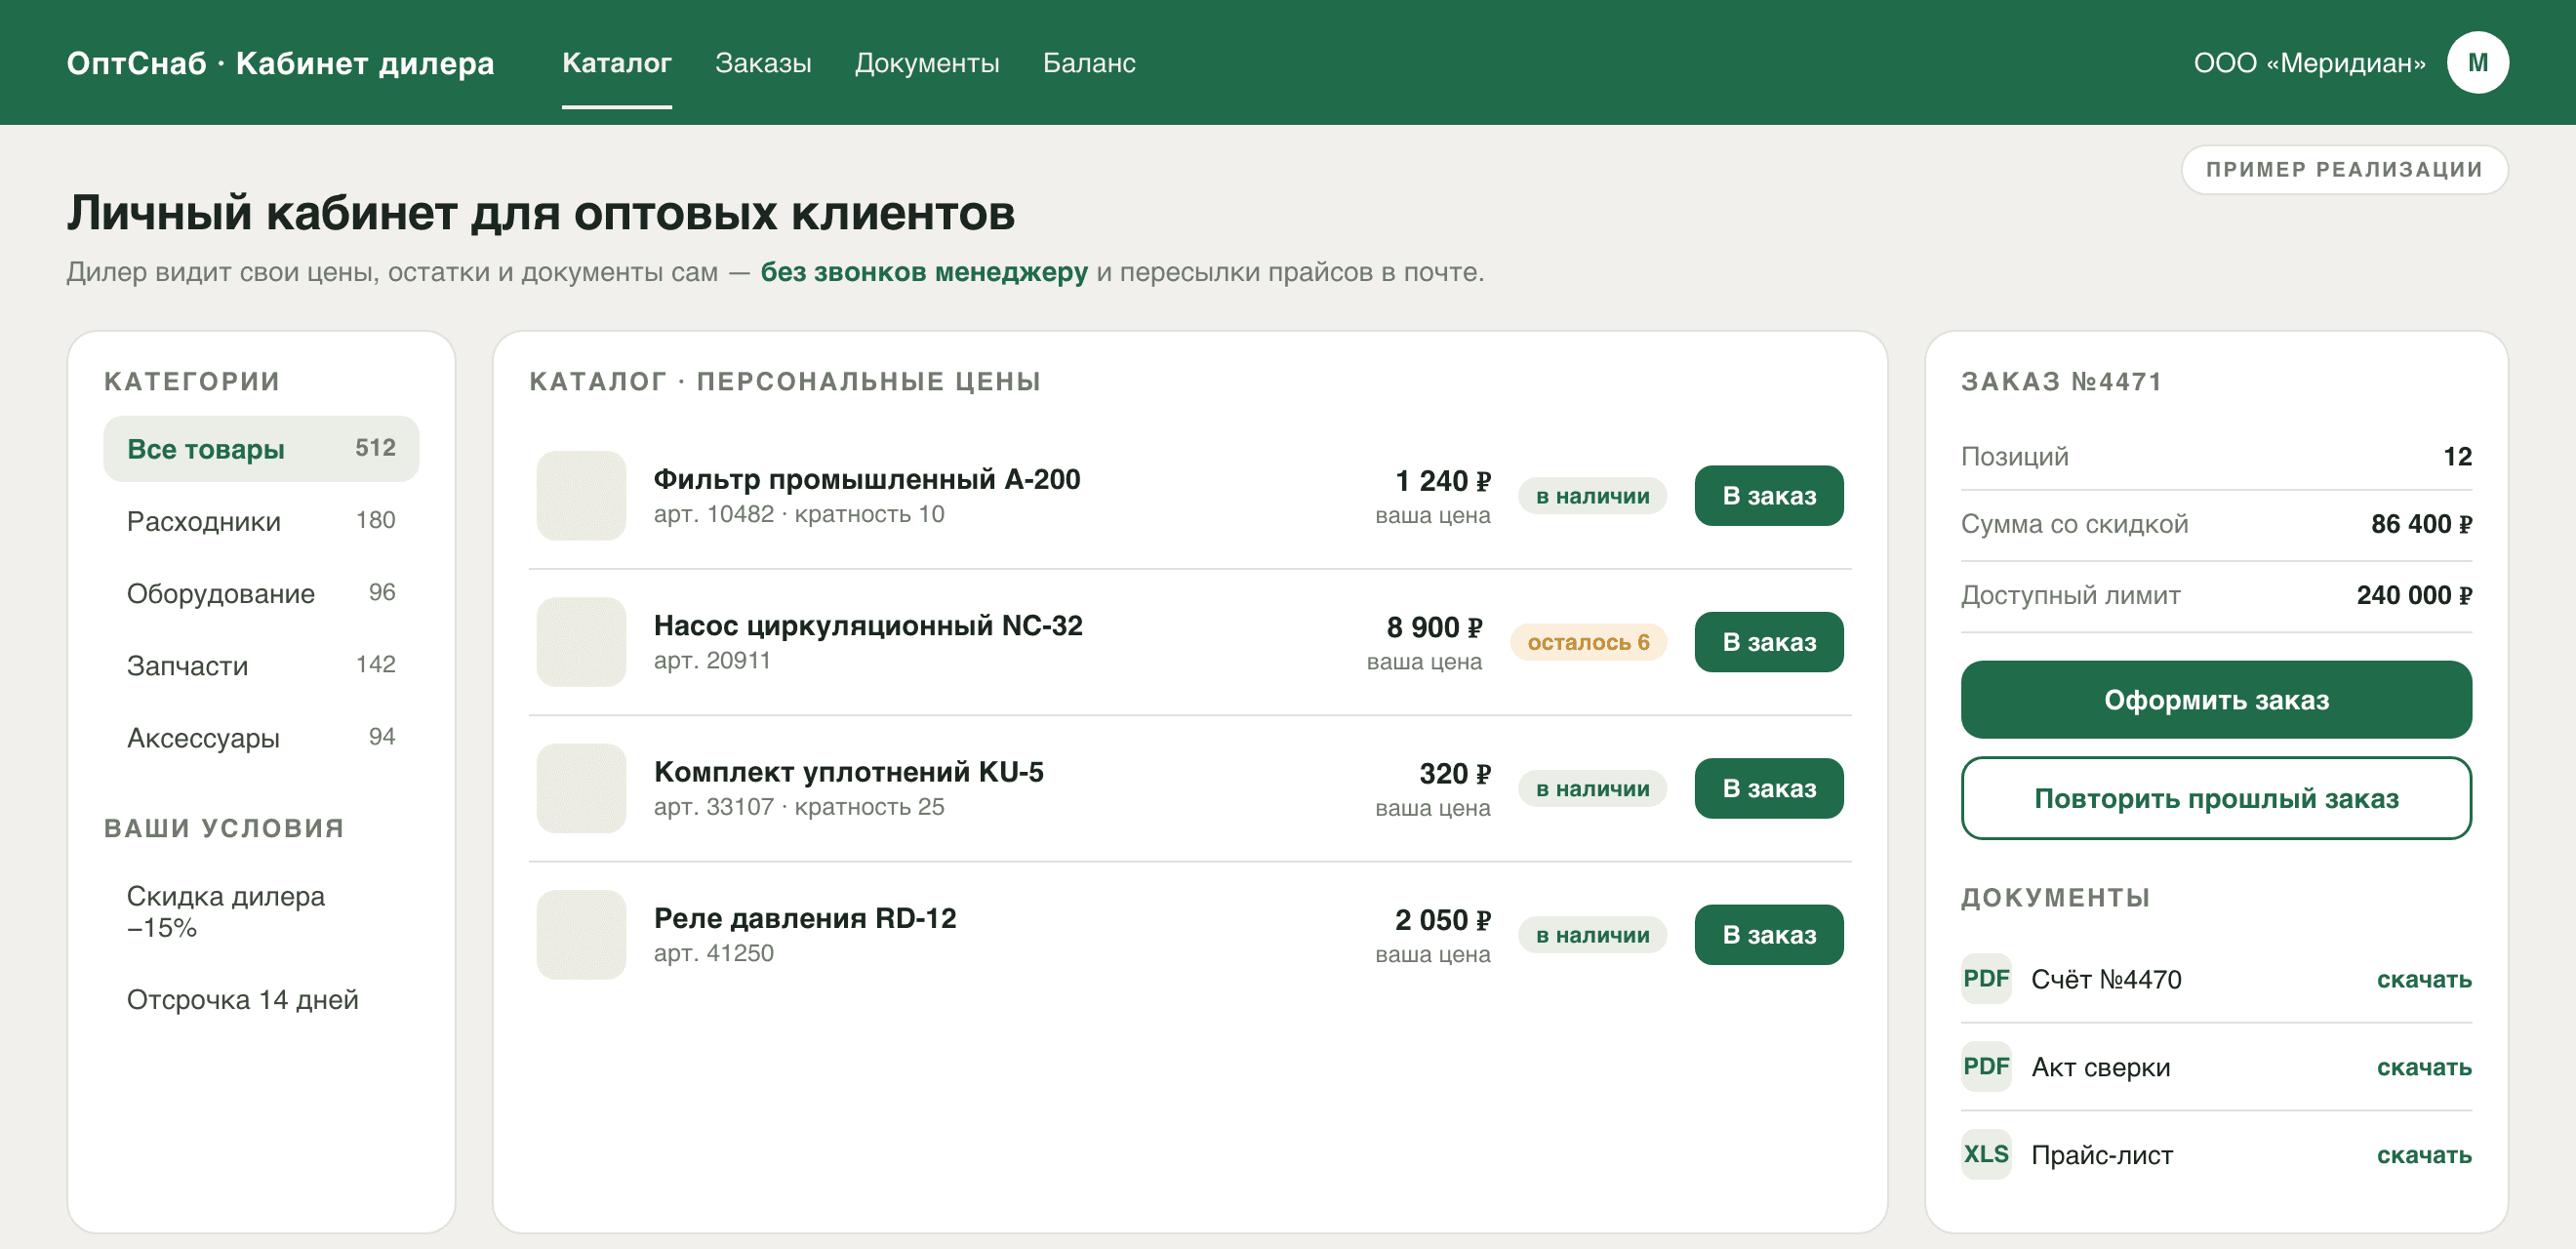Open thumbnail of Фильтр промышленный А-200
The image size is (2576, 1249).
581,495
